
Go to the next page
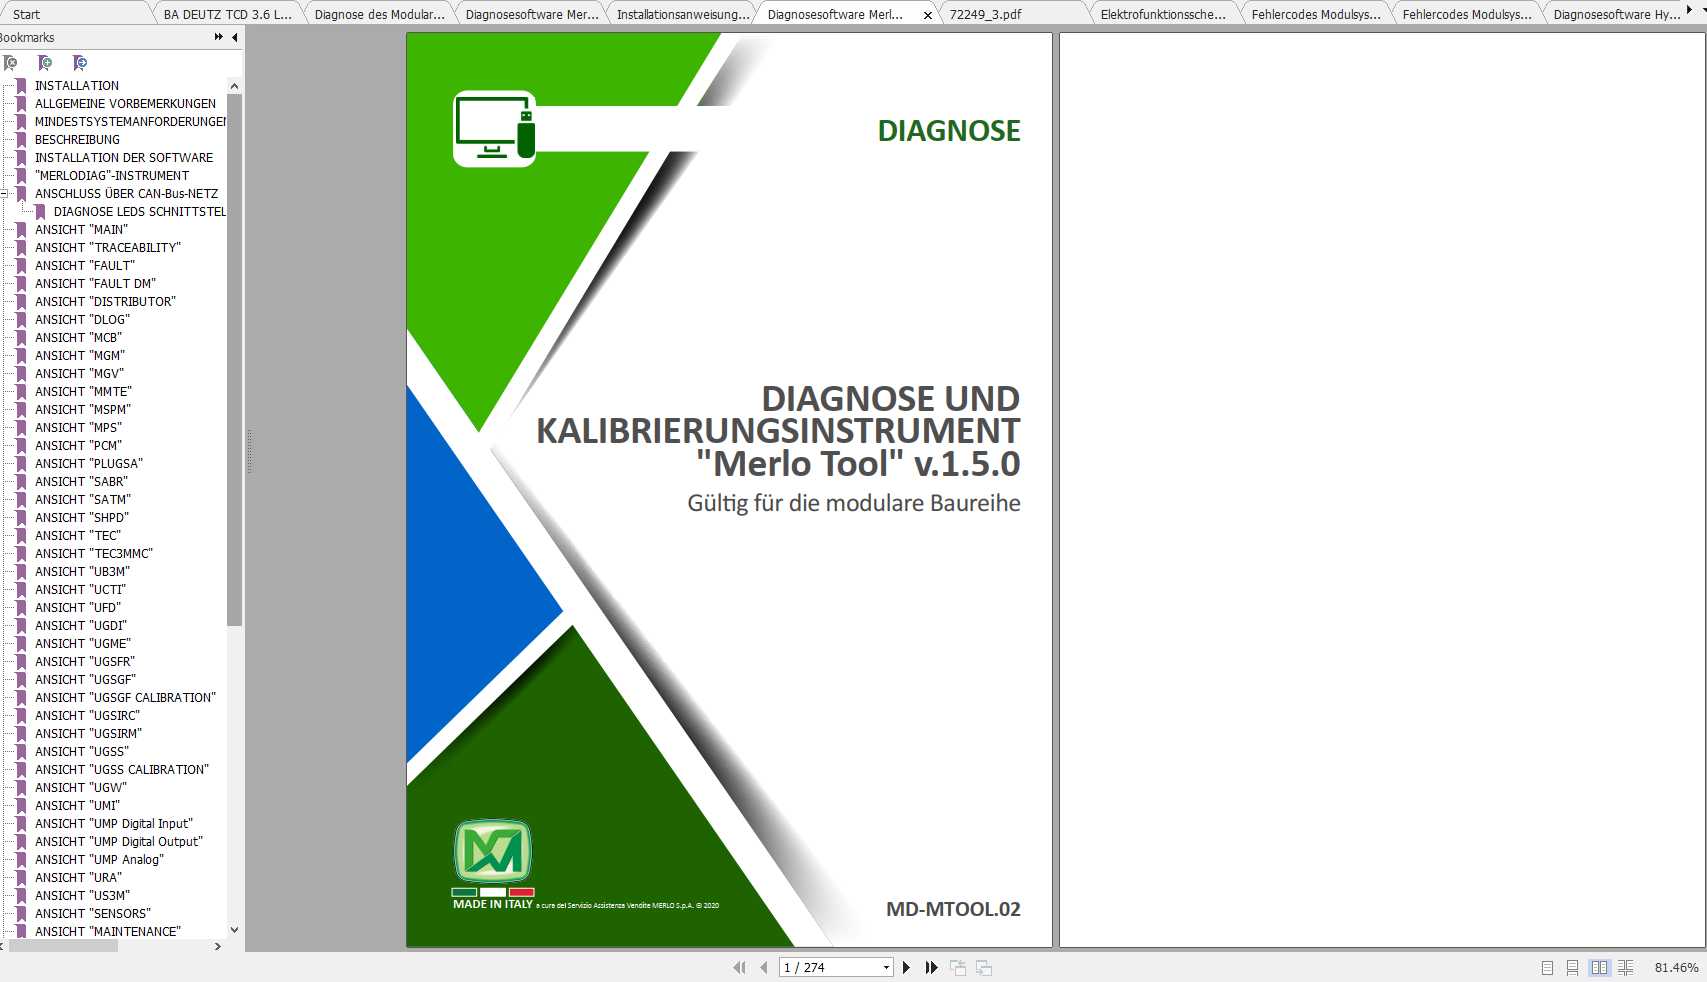tap(907, 967)
